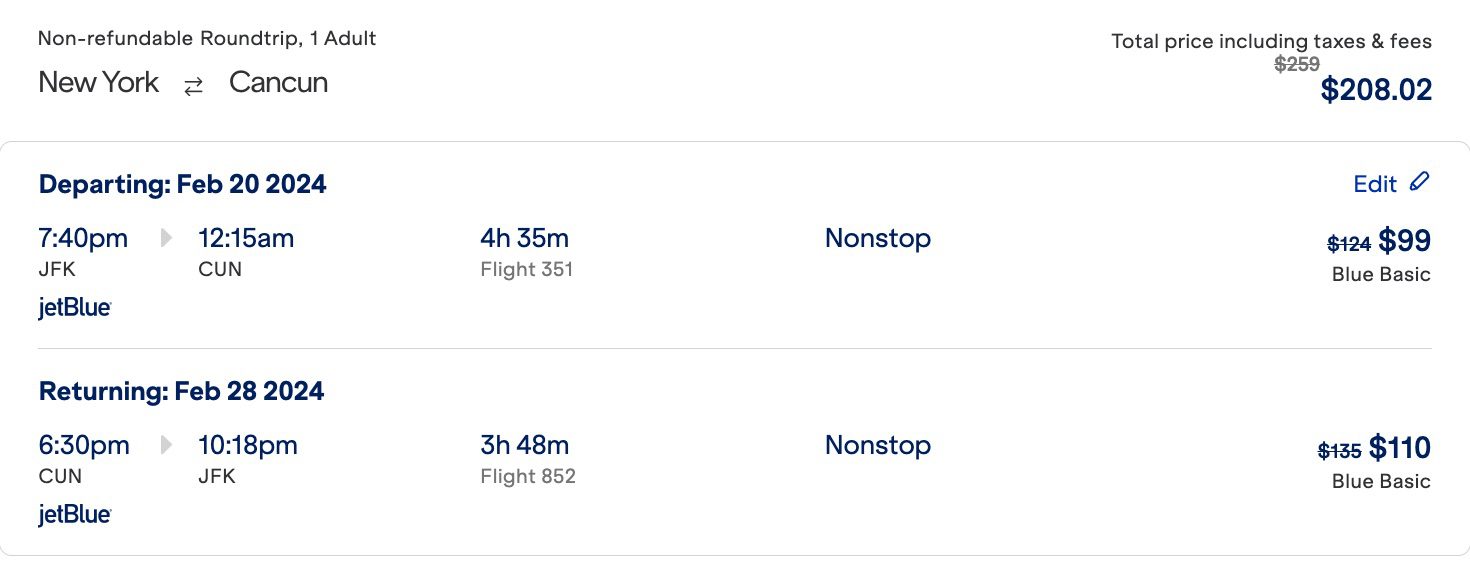The image size is (1470, 580).
Task: Click the crossed-out $259 original price
Action: 1299,64
